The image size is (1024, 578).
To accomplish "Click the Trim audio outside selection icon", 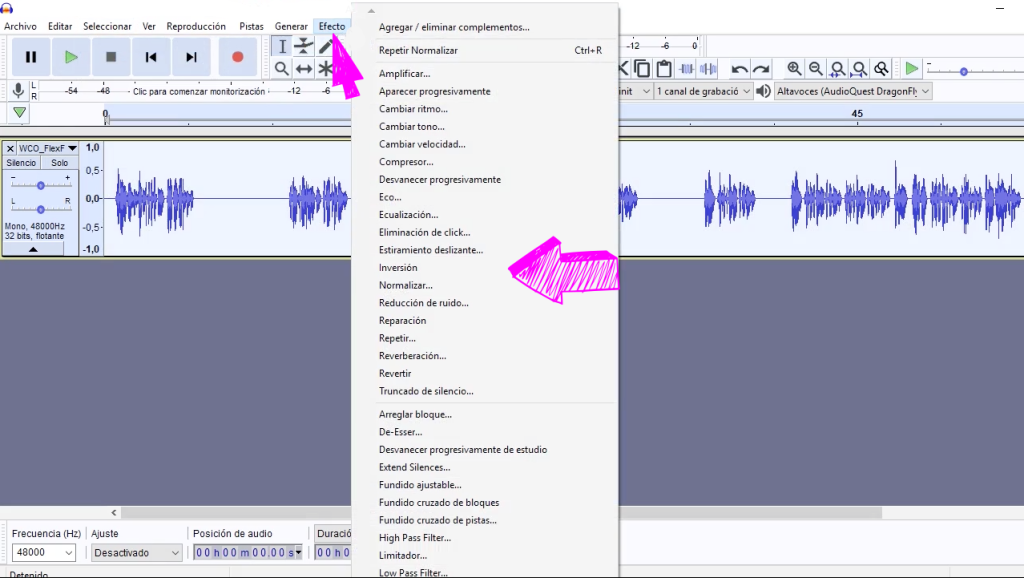I will pyautogui.click(x=686, y=69).
